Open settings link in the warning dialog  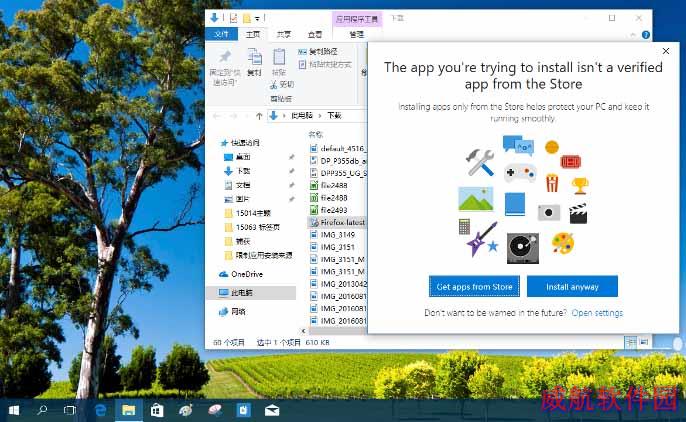coord(597,313)
